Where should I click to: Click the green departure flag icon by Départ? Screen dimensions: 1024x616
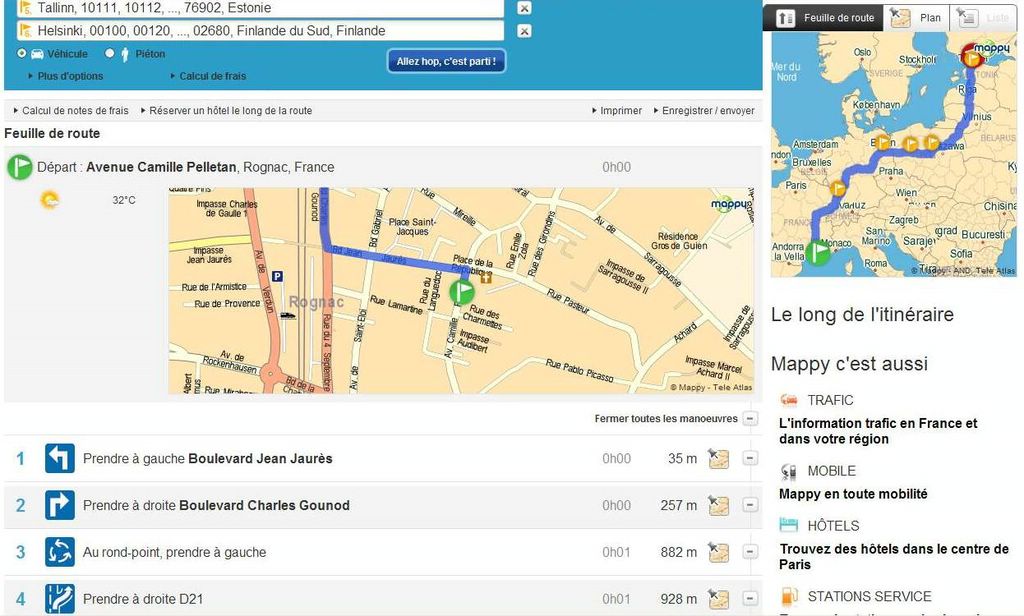[20, 167]
